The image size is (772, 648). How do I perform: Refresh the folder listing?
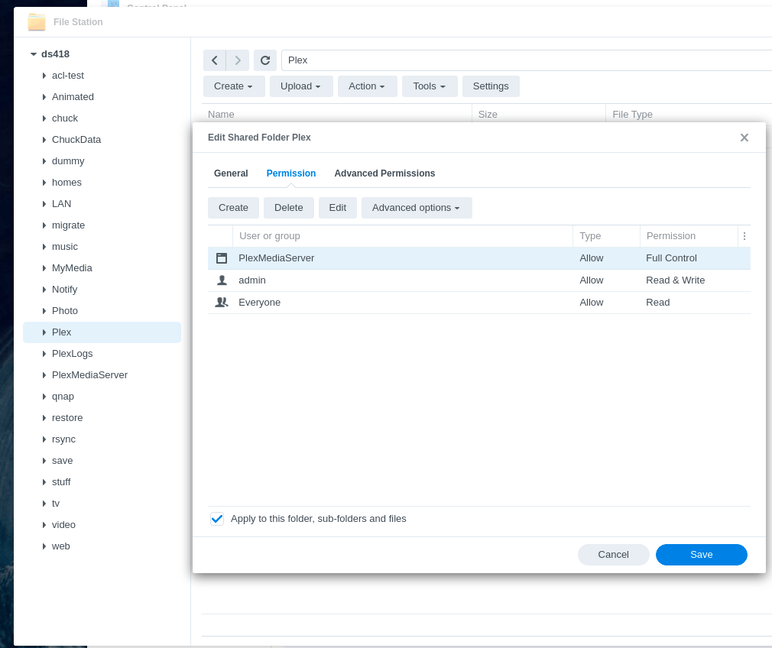pos(265,60)
